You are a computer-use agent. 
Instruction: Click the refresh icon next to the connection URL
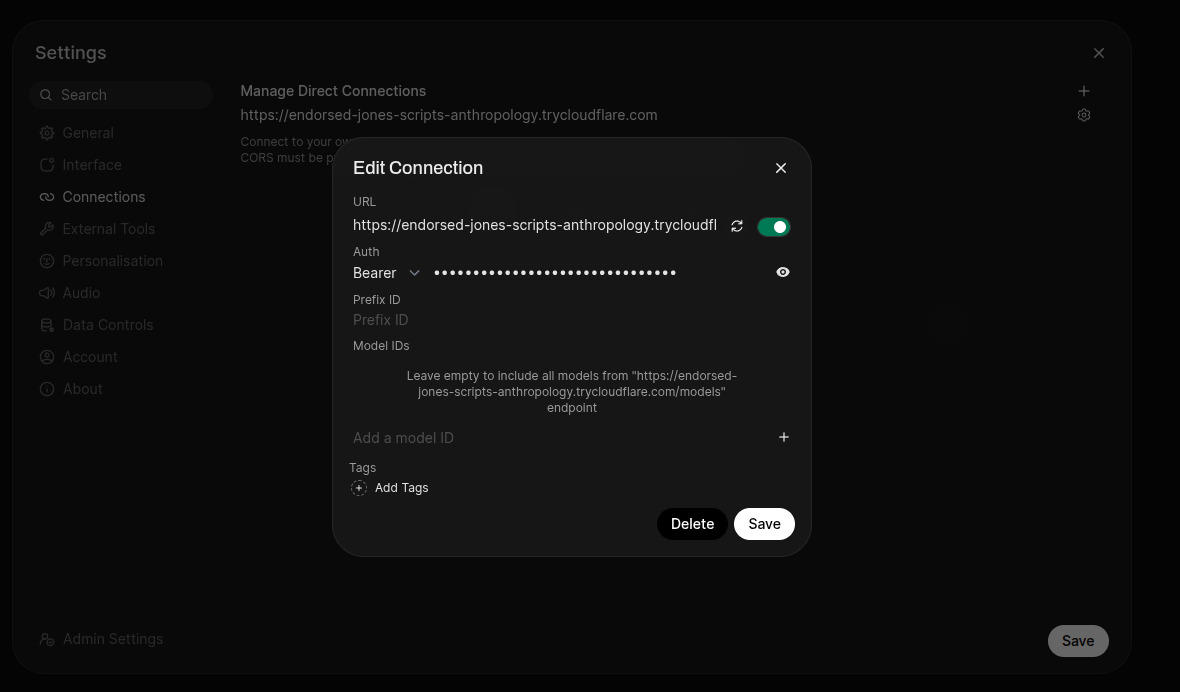(x=737, y=226)
